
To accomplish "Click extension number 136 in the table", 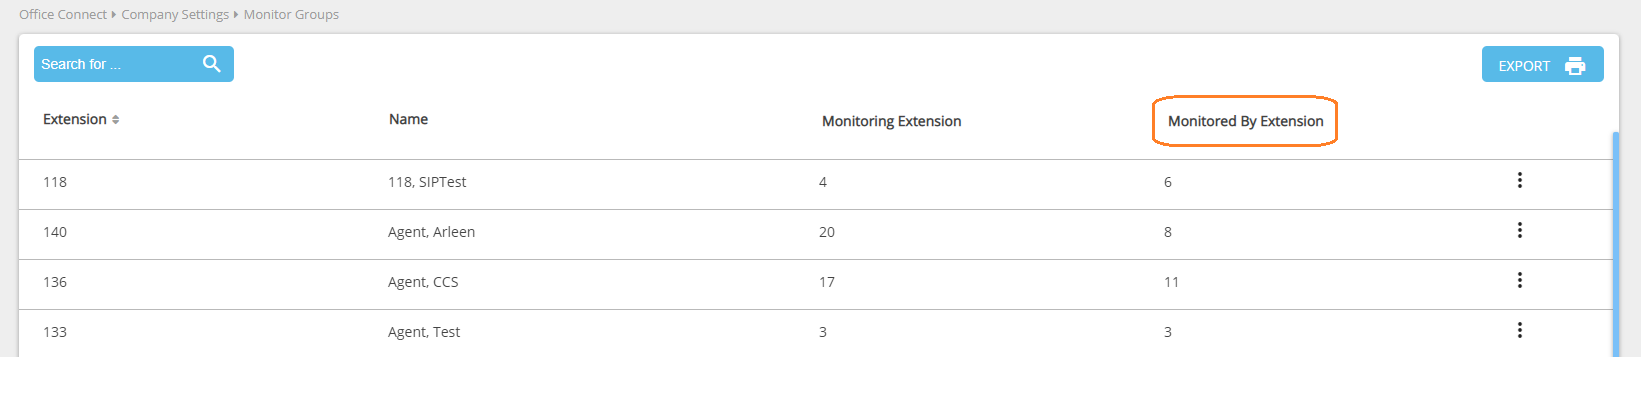I will coord(55,282).
